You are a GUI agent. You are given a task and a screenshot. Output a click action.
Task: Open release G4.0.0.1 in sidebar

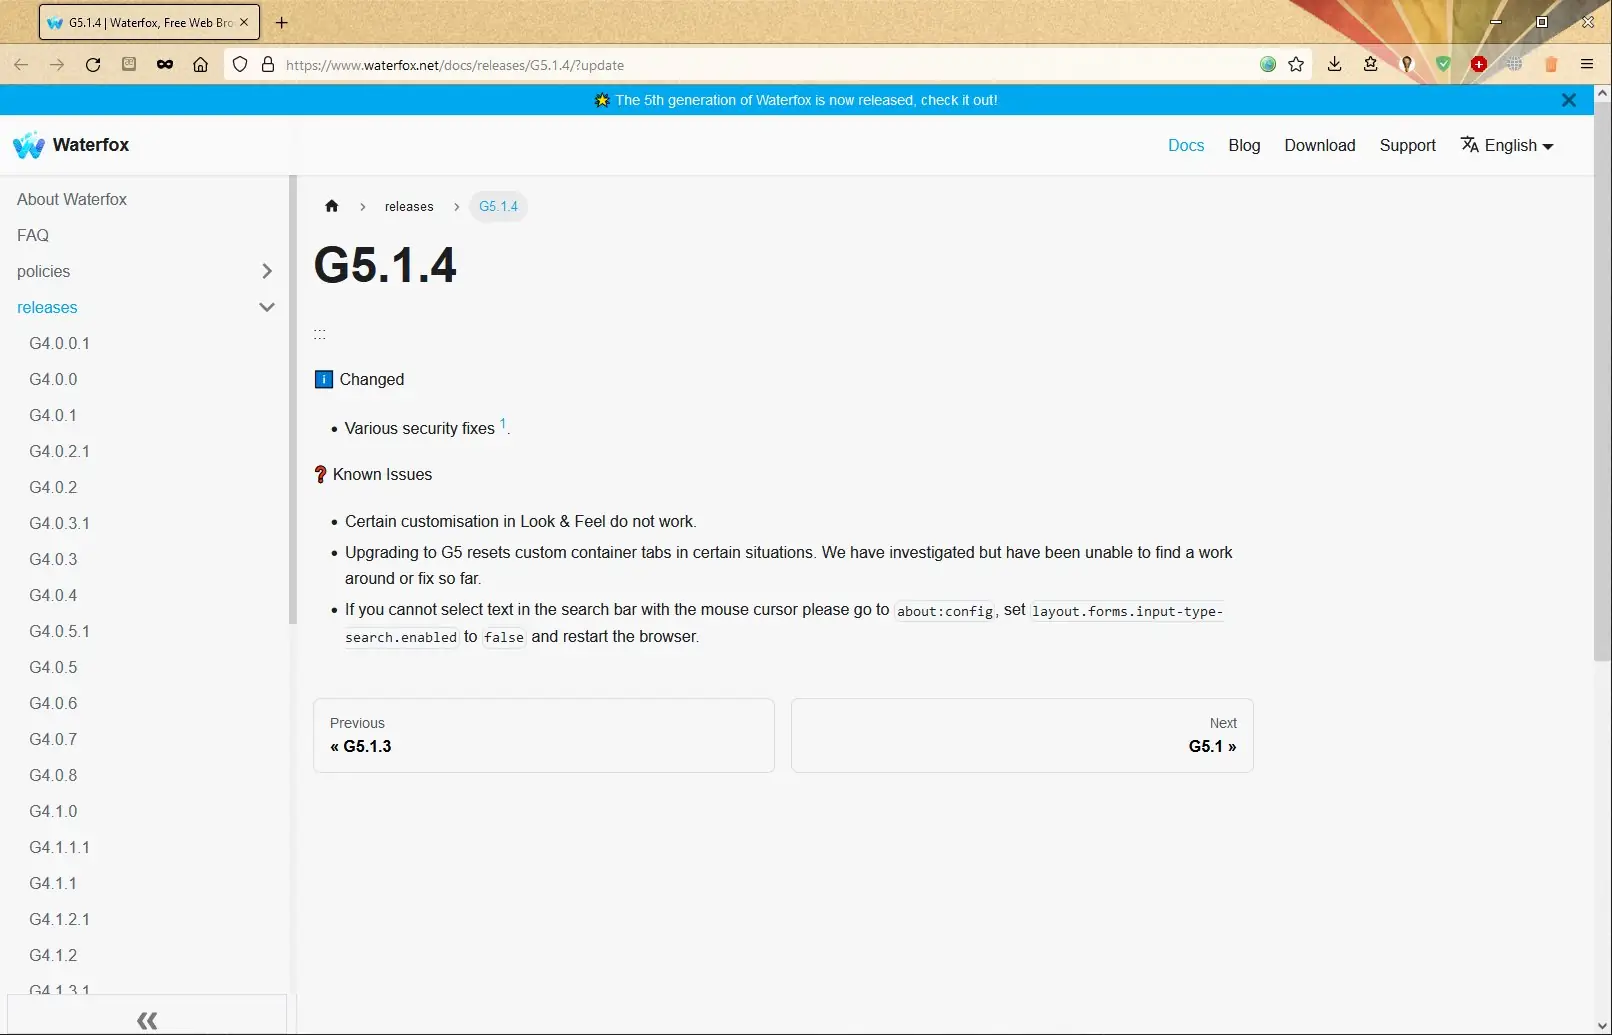(60, 343)
